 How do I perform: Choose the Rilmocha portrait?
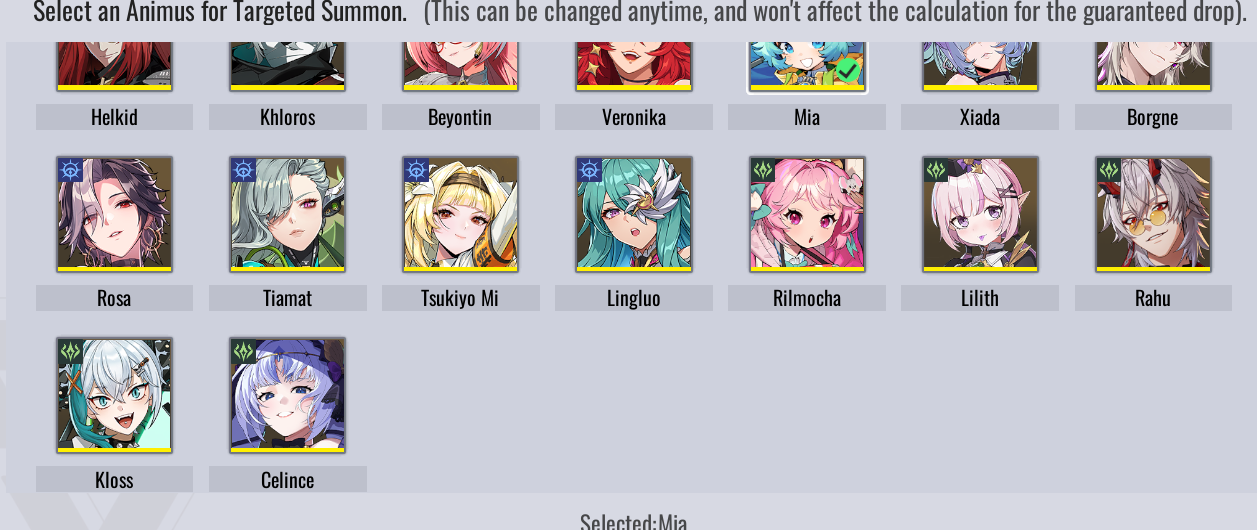807,214
